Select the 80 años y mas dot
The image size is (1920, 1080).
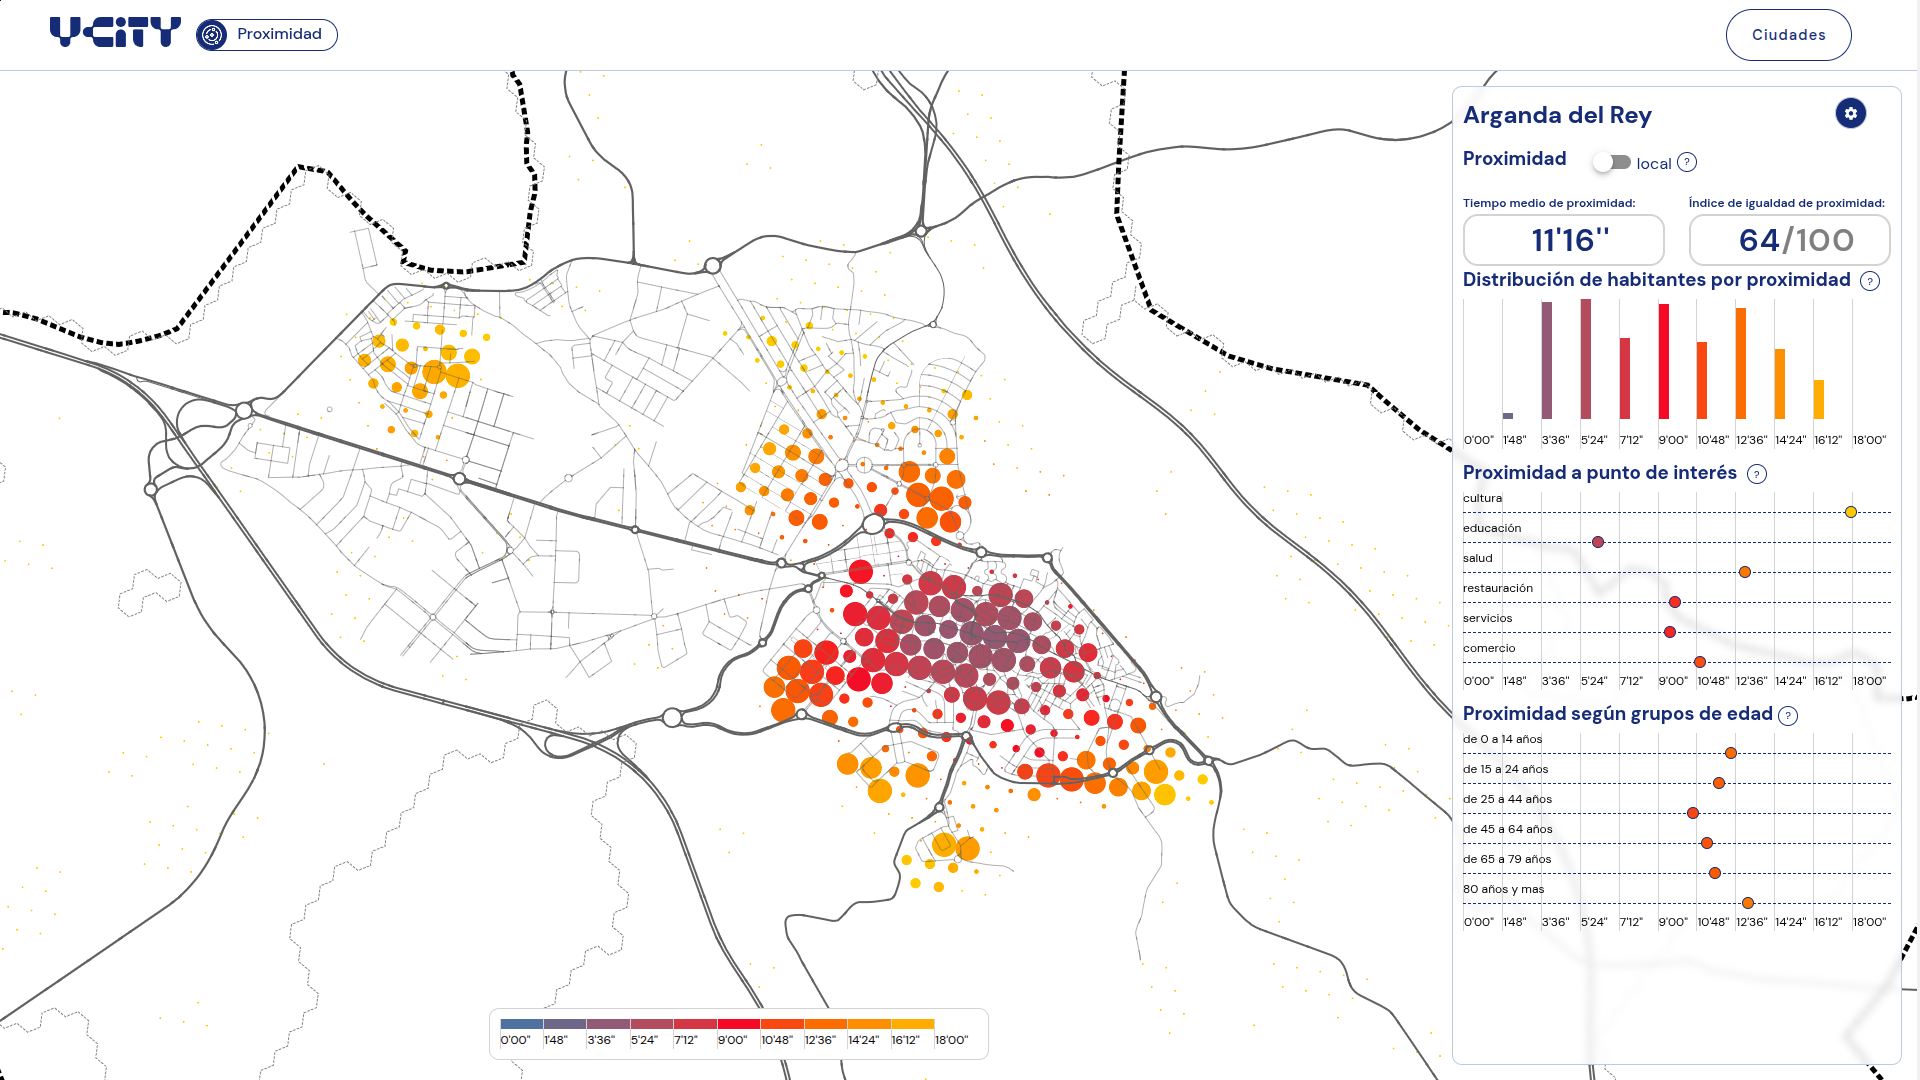click(1748, 903)
